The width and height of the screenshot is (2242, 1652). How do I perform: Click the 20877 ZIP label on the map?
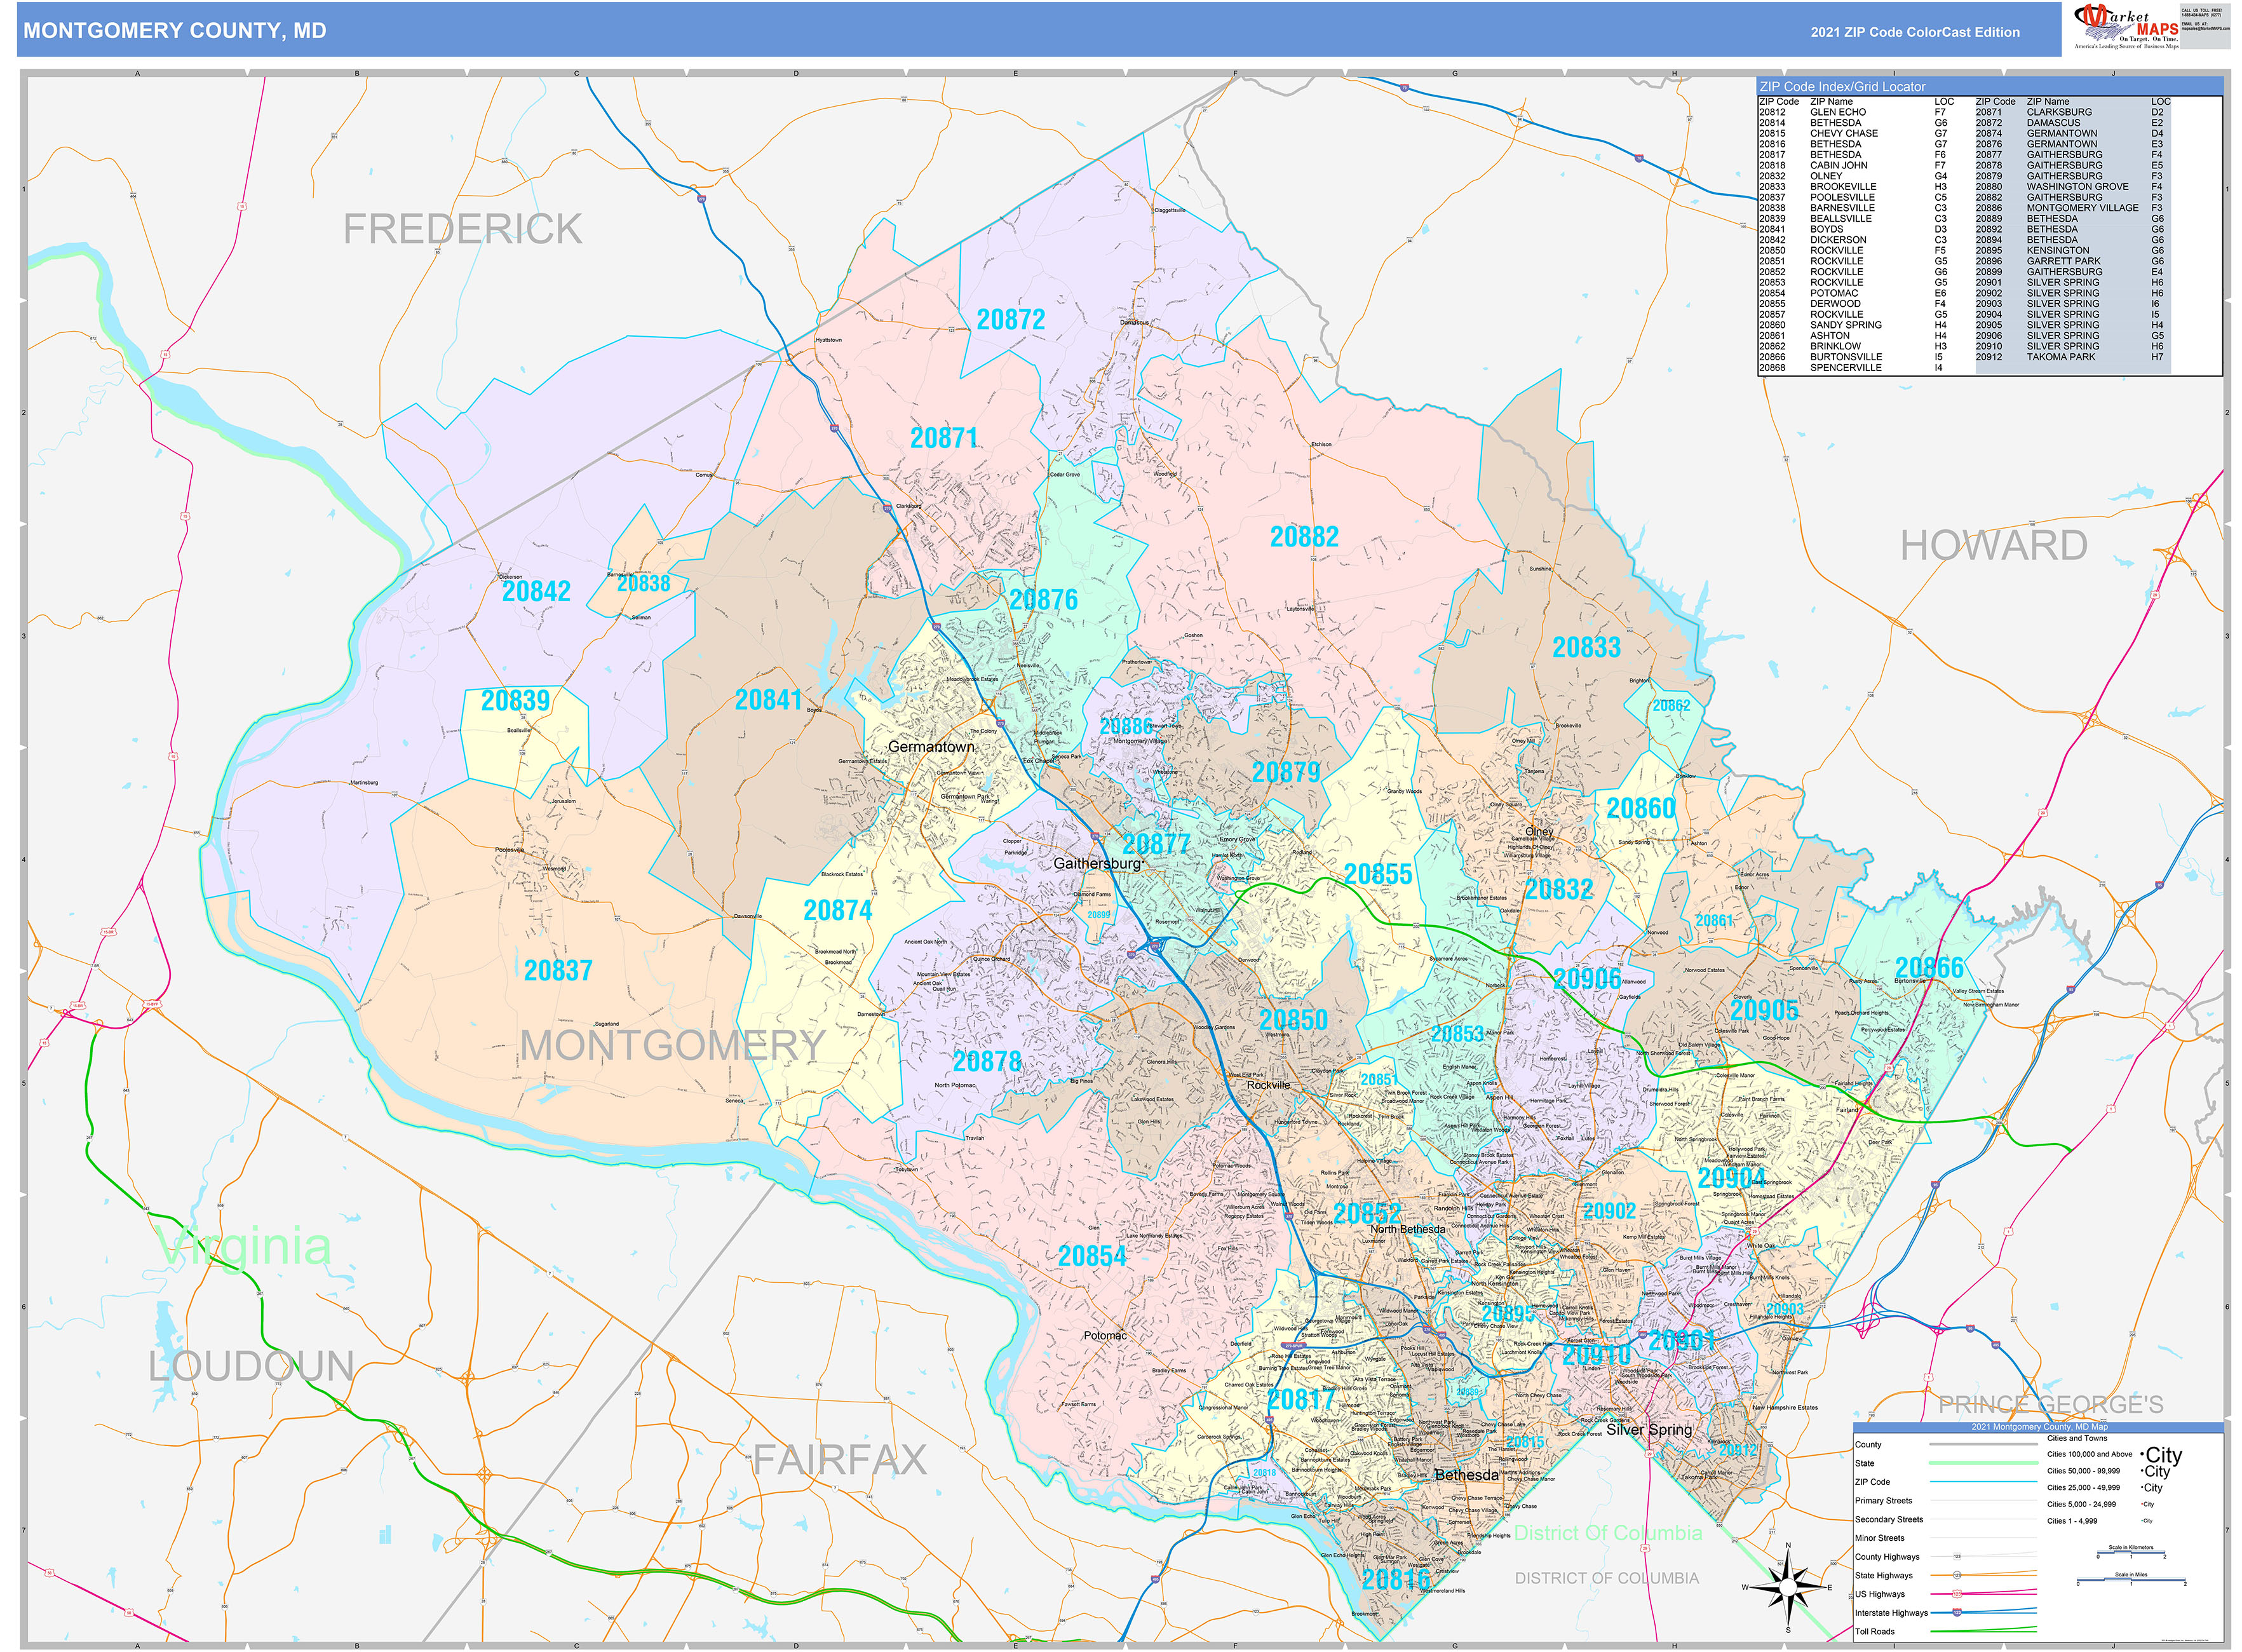pyautogui.click(x=1156, y=844)
